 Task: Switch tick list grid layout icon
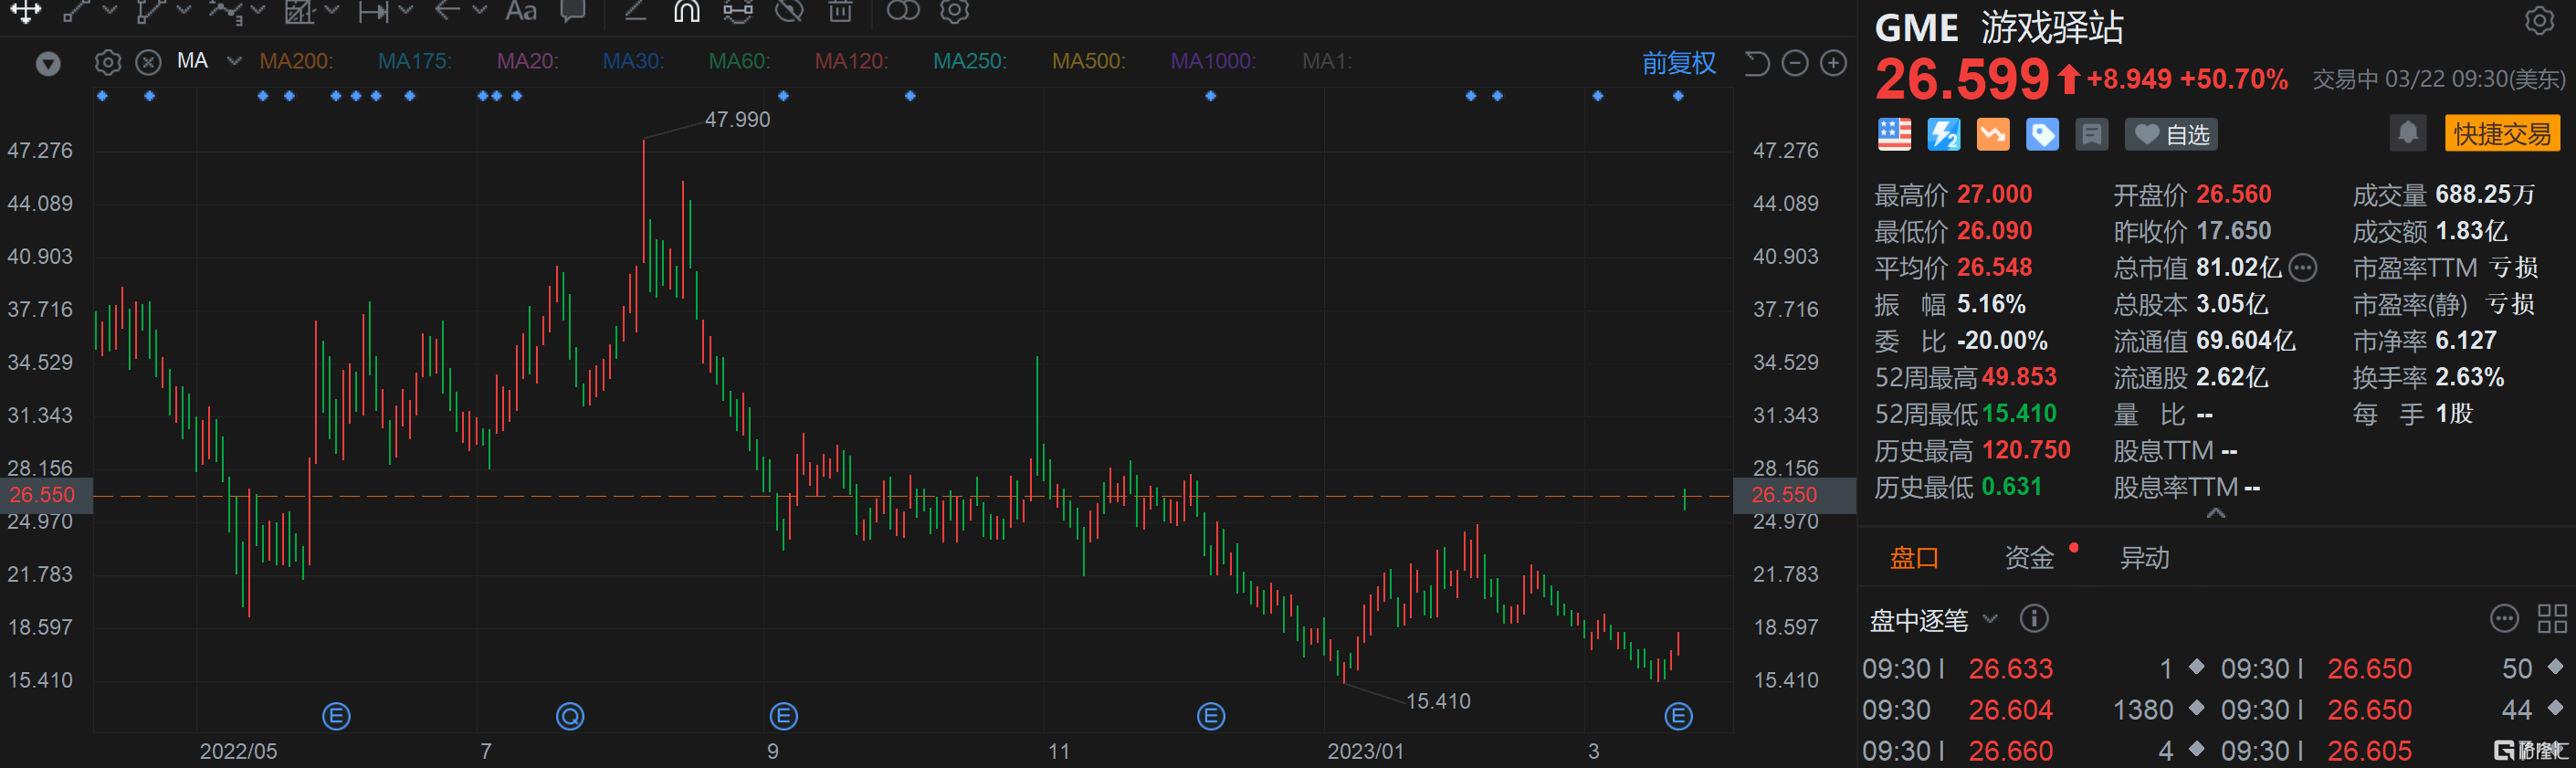coord(2552,619)
